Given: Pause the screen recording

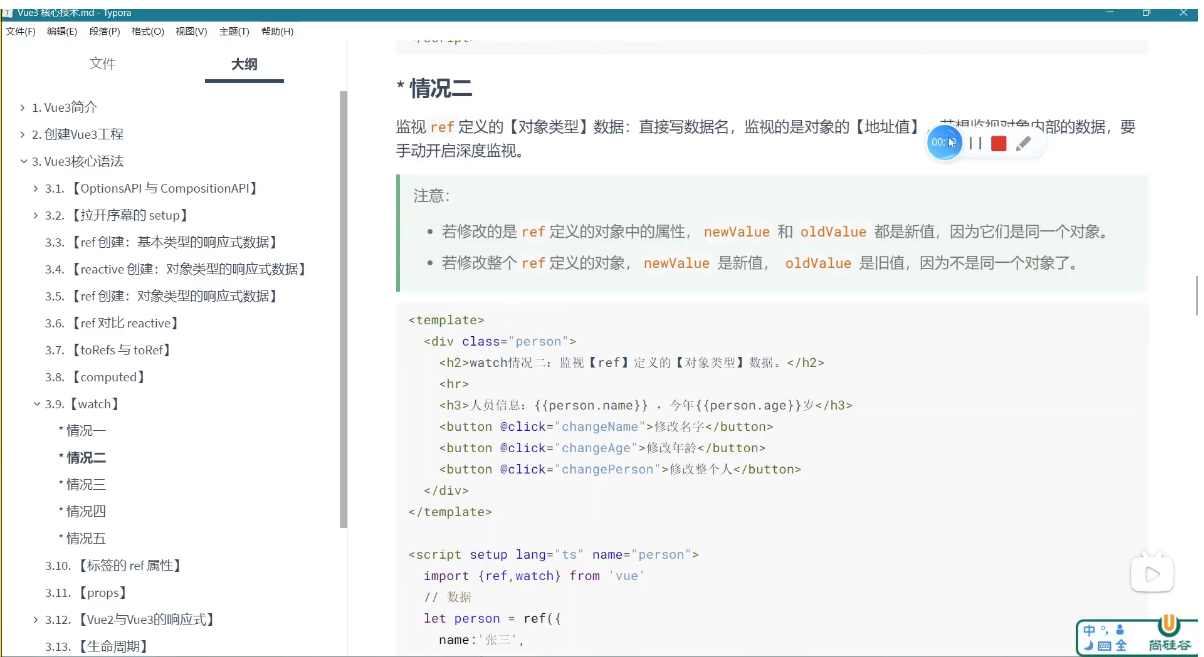Looking at the screenshot, I should coord(976,143).
